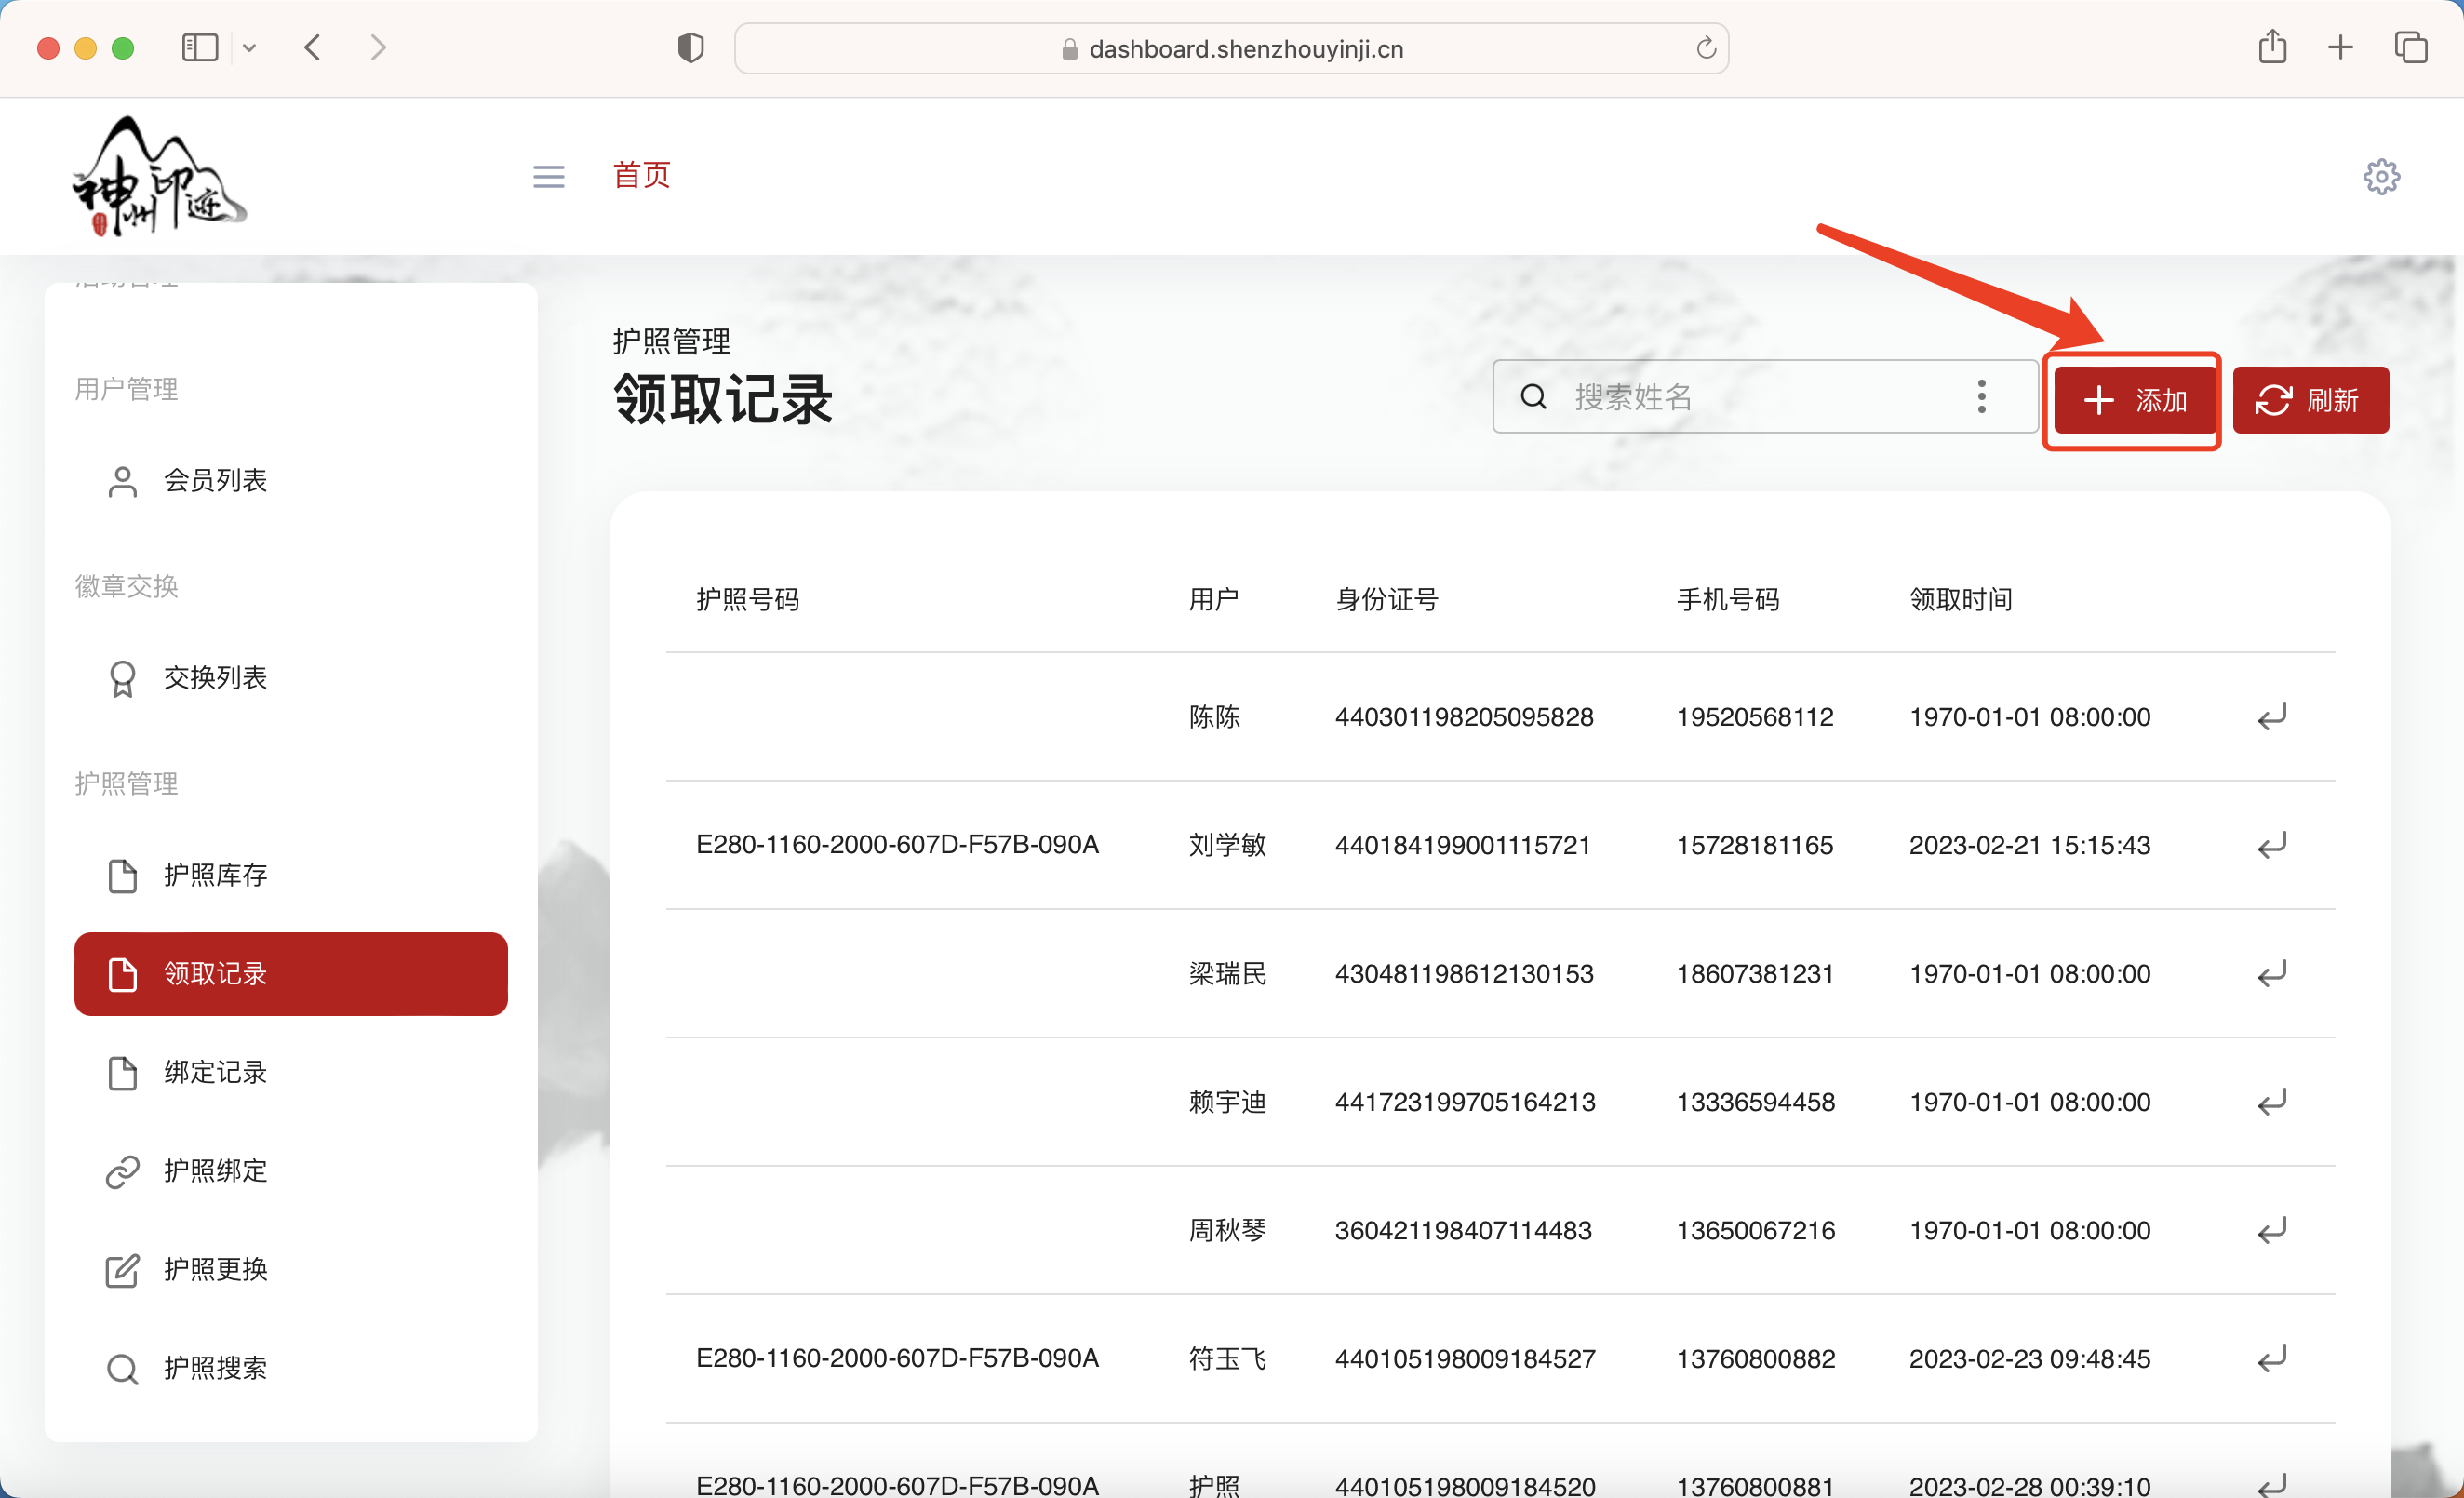The width and height of the screenshot is (2464, 1498).
Task: Open 会员列表 member list in sidebar
Action: (x=215, y=481)
